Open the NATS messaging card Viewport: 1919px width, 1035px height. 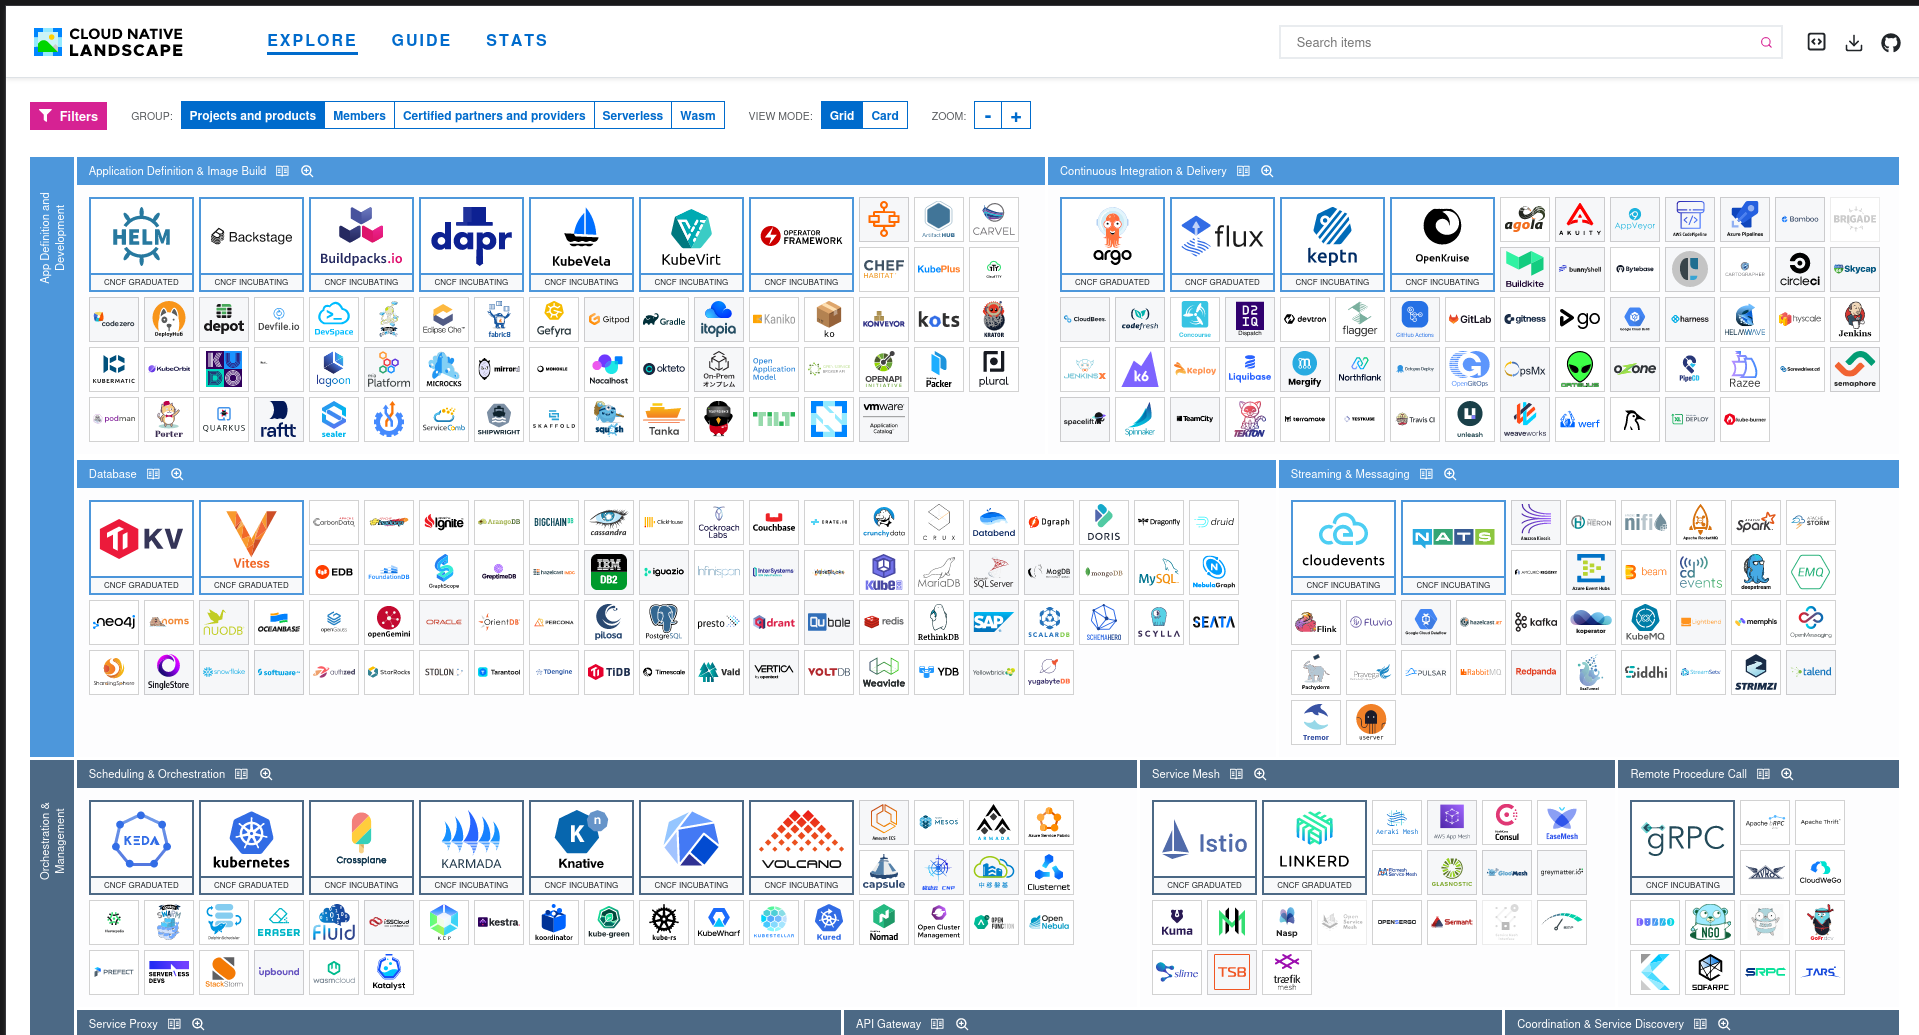(1453, 547)
